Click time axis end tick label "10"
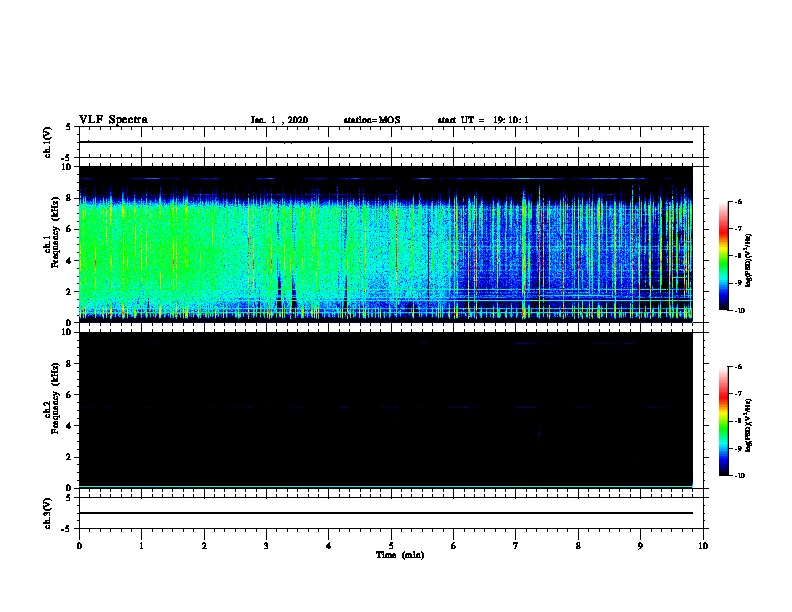This screenshot has width=792, height=612. (703, 546)
